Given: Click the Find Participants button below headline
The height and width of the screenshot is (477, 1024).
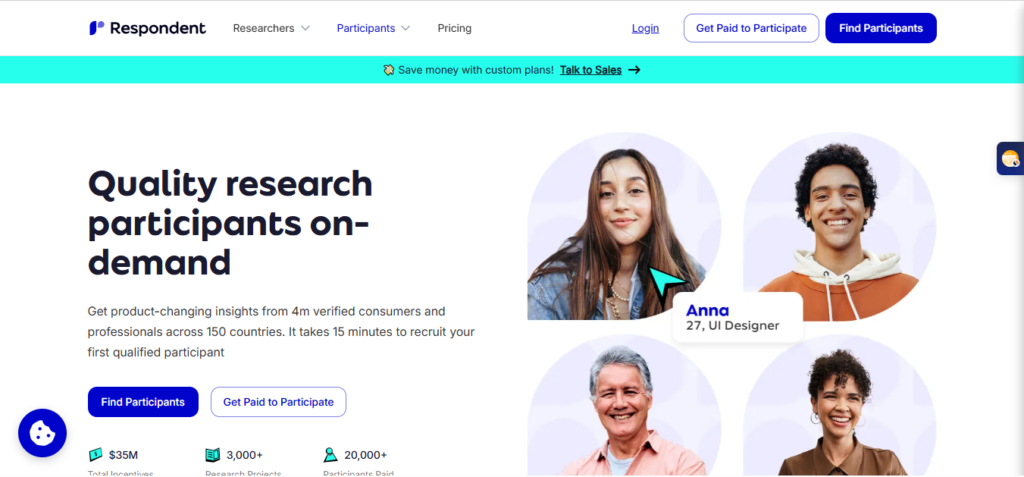Looking at the screenshot, I should click(143, 402).
